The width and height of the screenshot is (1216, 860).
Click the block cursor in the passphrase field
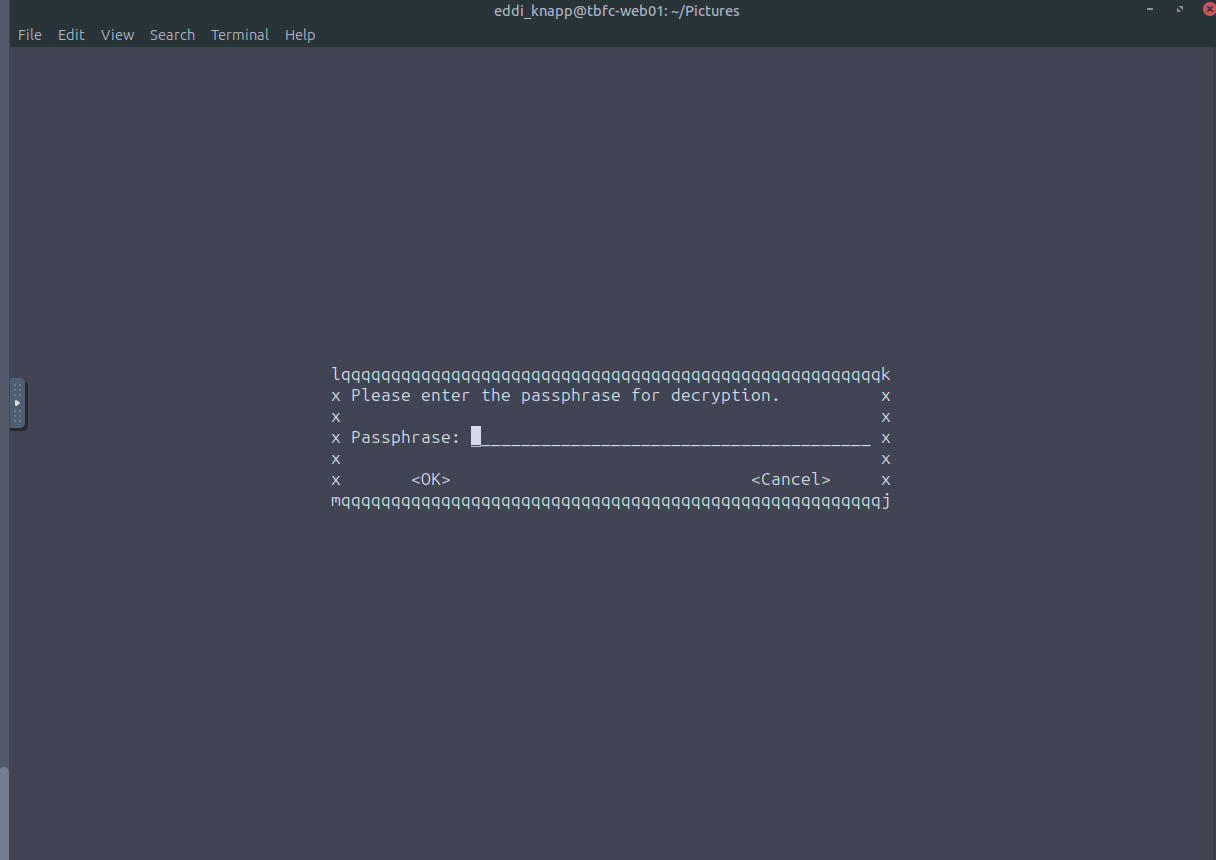tap(477, 436)
